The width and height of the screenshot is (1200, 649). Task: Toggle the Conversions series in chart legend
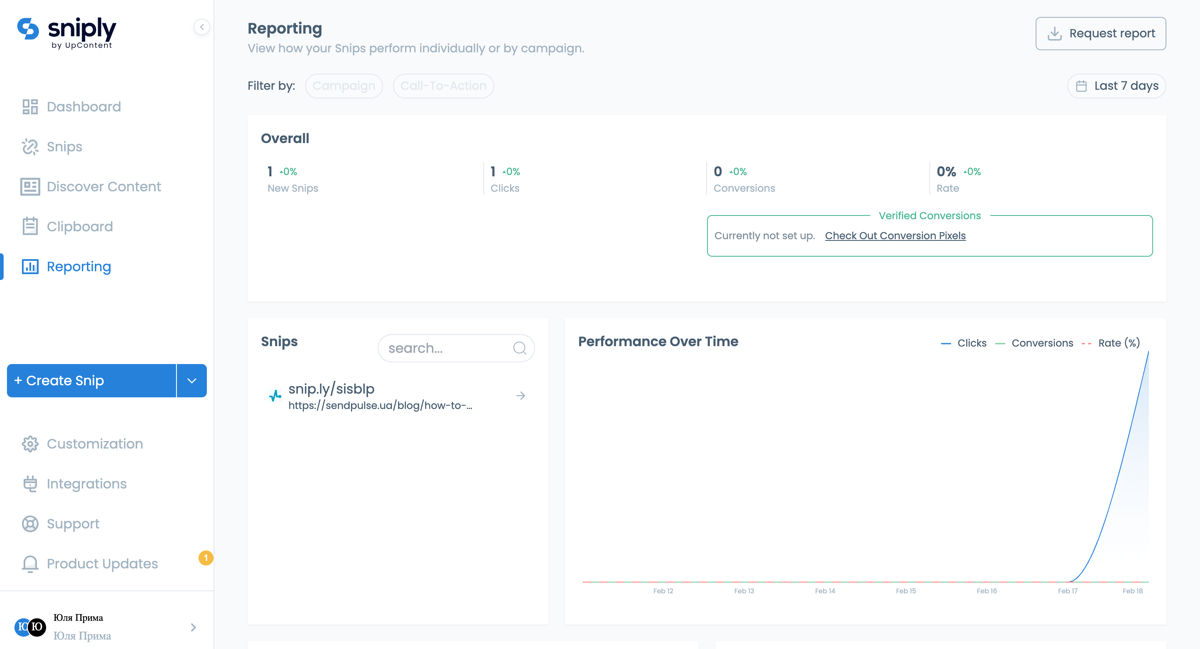(1034, 343)
